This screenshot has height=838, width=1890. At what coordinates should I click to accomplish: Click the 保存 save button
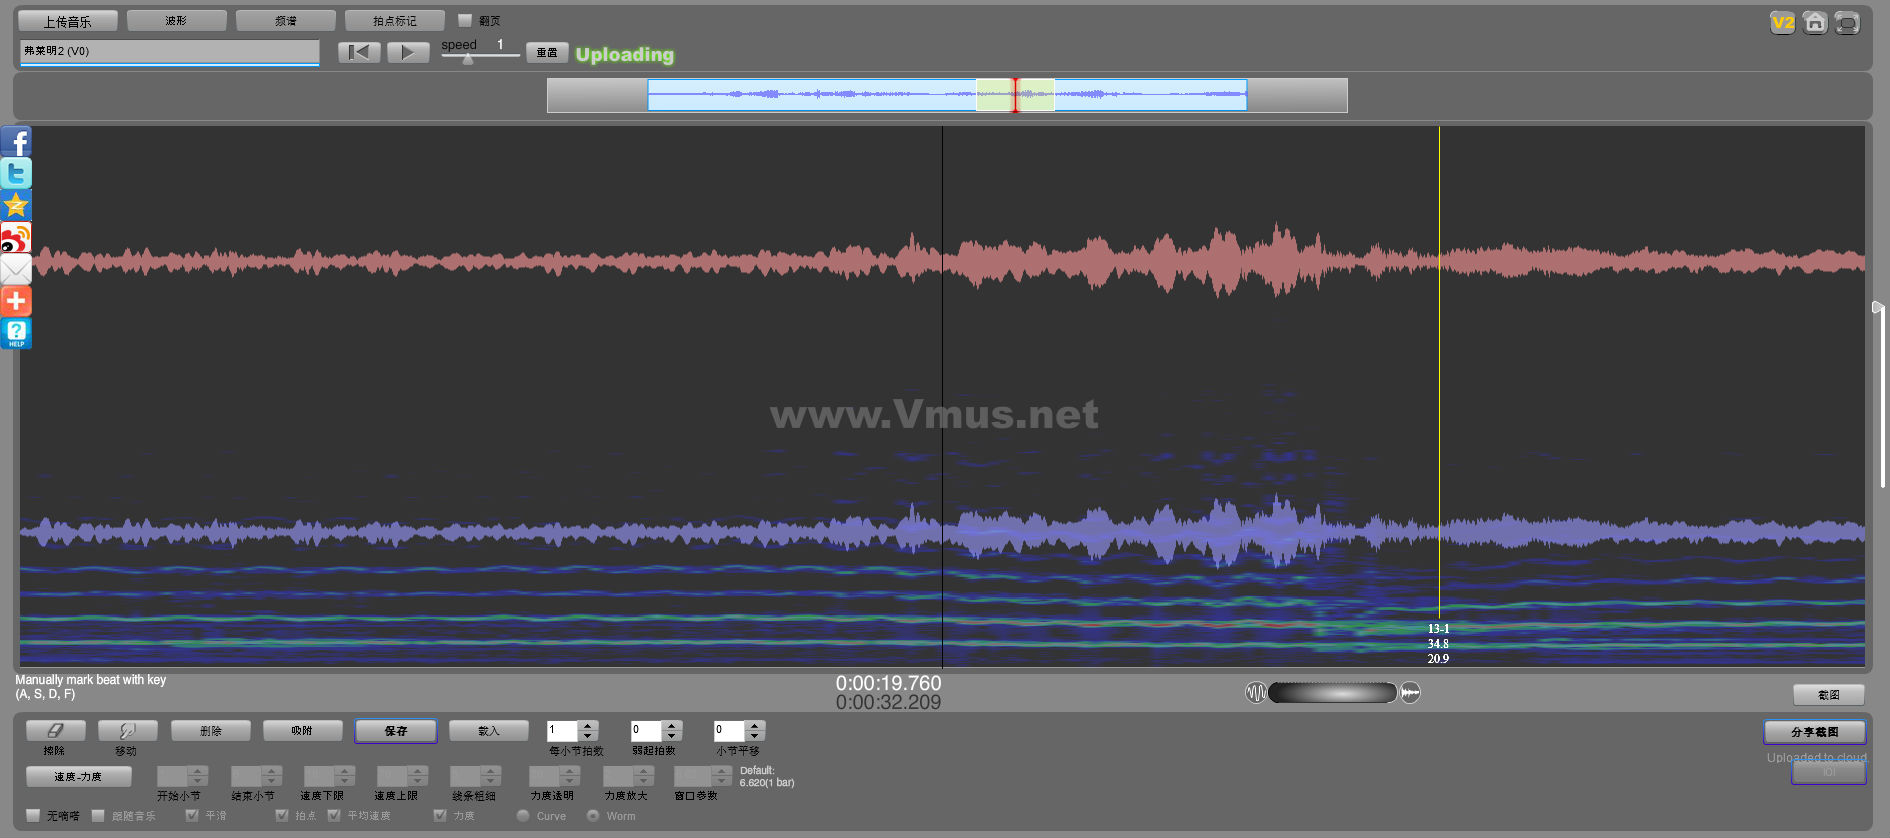pos(396,731)
